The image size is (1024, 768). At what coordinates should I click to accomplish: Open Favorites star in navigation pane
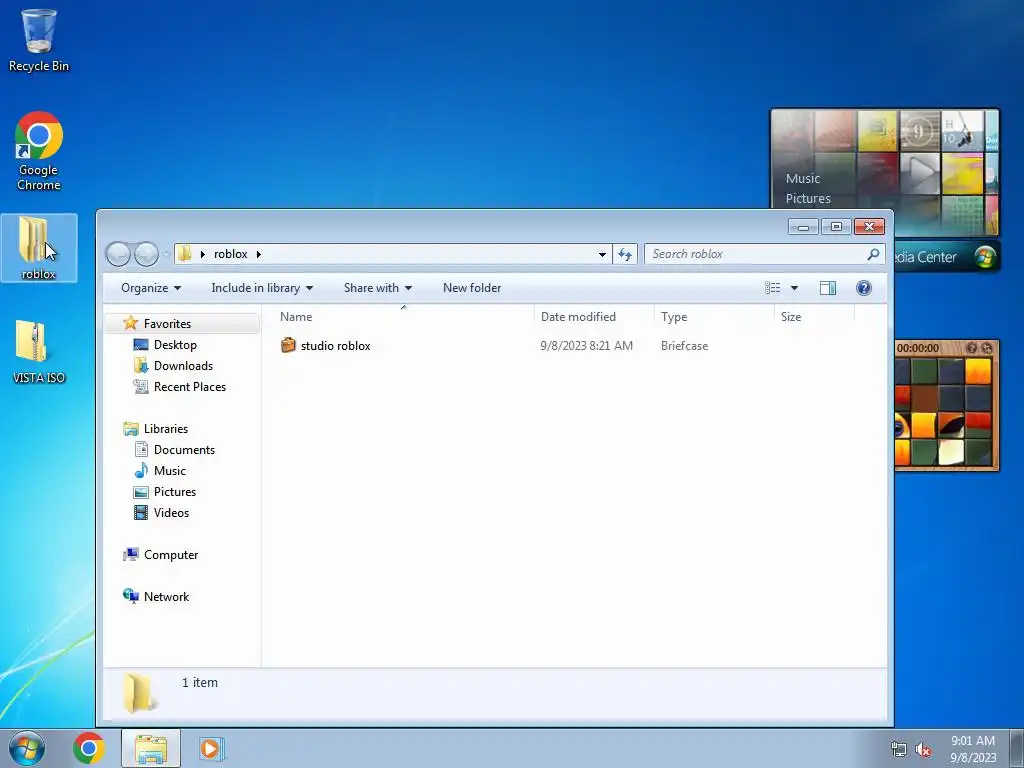pos(131,323)
